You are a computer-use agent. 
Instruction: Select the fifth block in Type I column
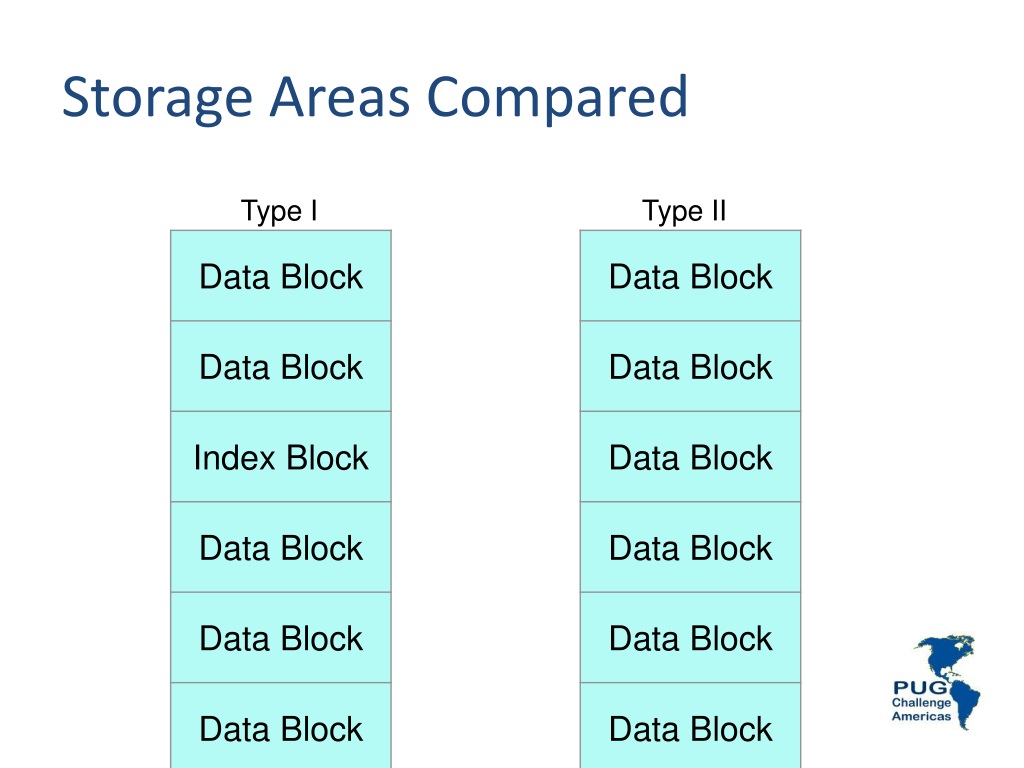pos(281,638)
